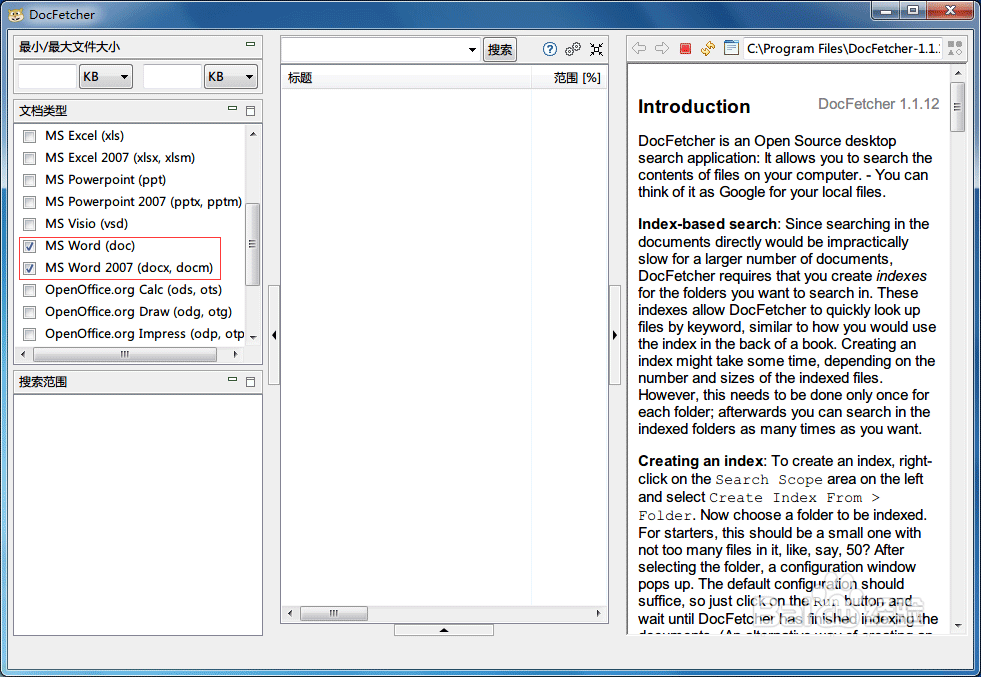Click the minimize-to-tray icon with crossed arrows
This screenshot has width=981, height=677.
click(x=596, y=49)
